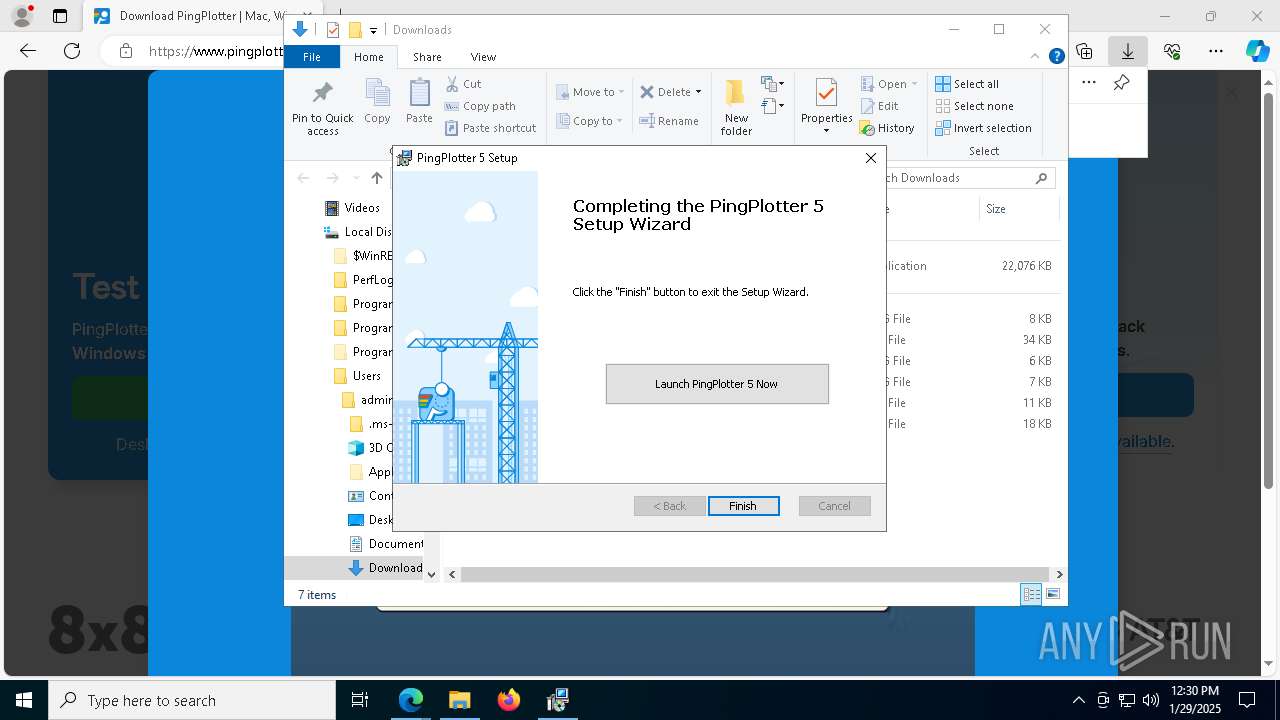
Task: Open Edge Collections toolbar icon
Action: 1084,51
